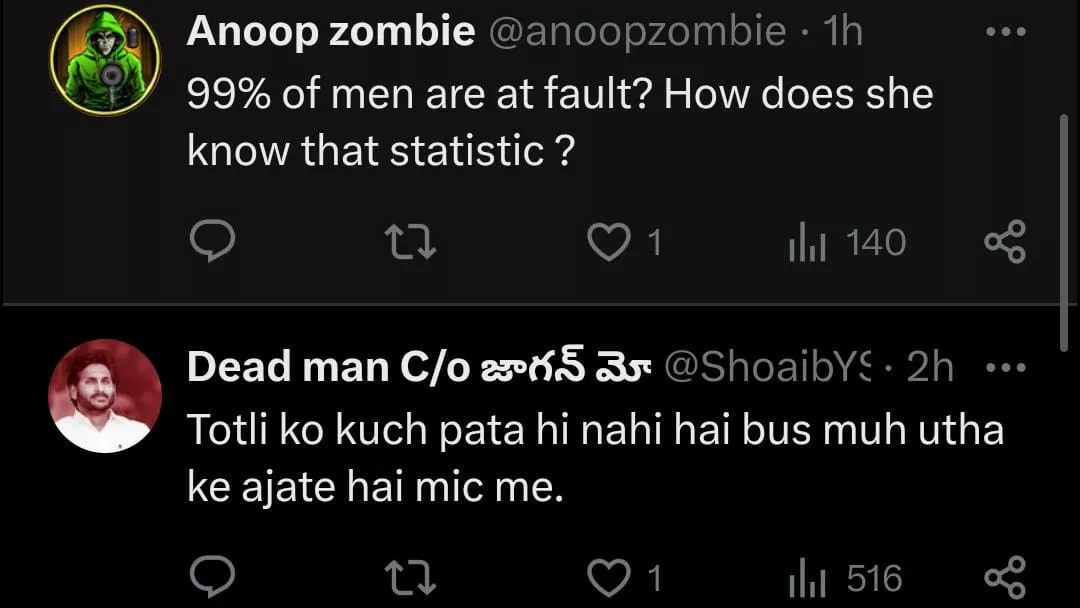Reply to Dead man's tweet
Viewport: 1080px width, 608px height.
click(212, 578)
